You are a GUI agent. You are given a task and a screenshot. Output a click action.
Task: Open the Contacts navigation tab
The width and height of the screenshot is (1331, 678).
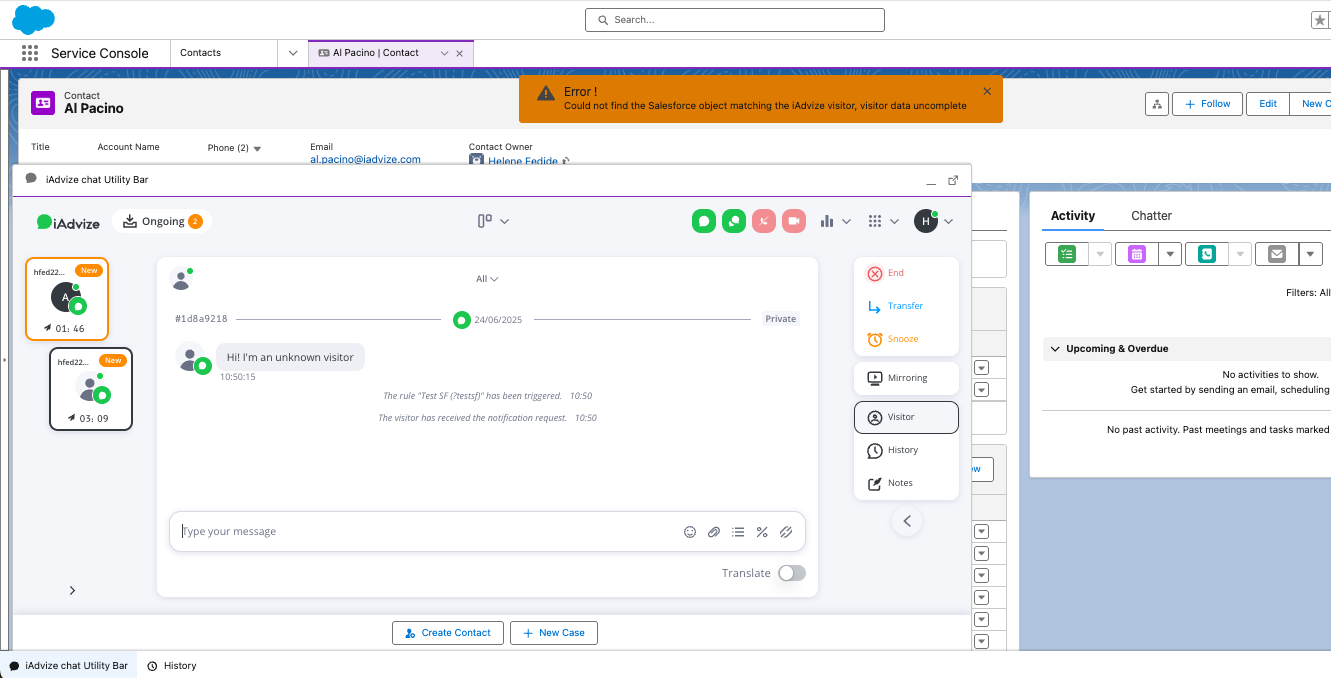click(201, 53)
